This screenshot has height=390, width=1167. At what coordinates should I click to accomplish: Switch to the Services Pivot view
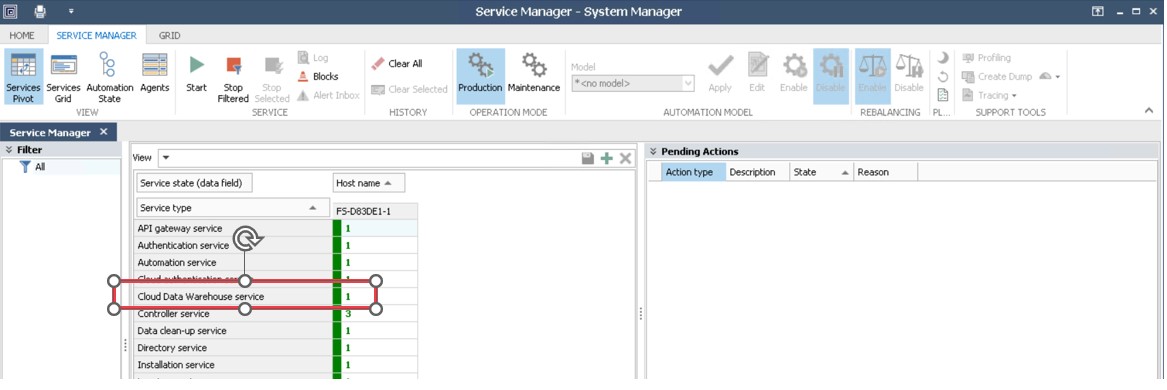[24, 77]
